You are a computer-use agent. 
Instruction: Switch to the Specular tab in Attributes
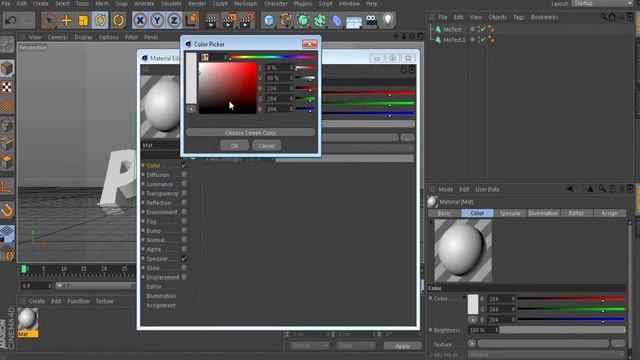510,213
